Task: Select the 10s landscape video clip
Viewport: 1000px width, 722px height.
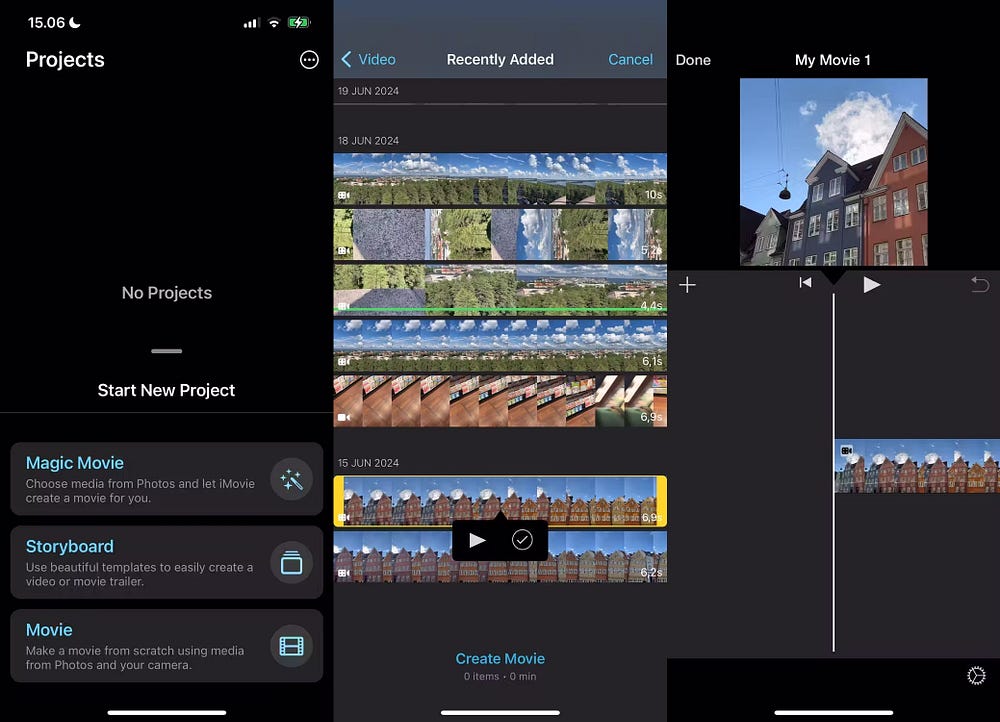Action: click(500, 179)
